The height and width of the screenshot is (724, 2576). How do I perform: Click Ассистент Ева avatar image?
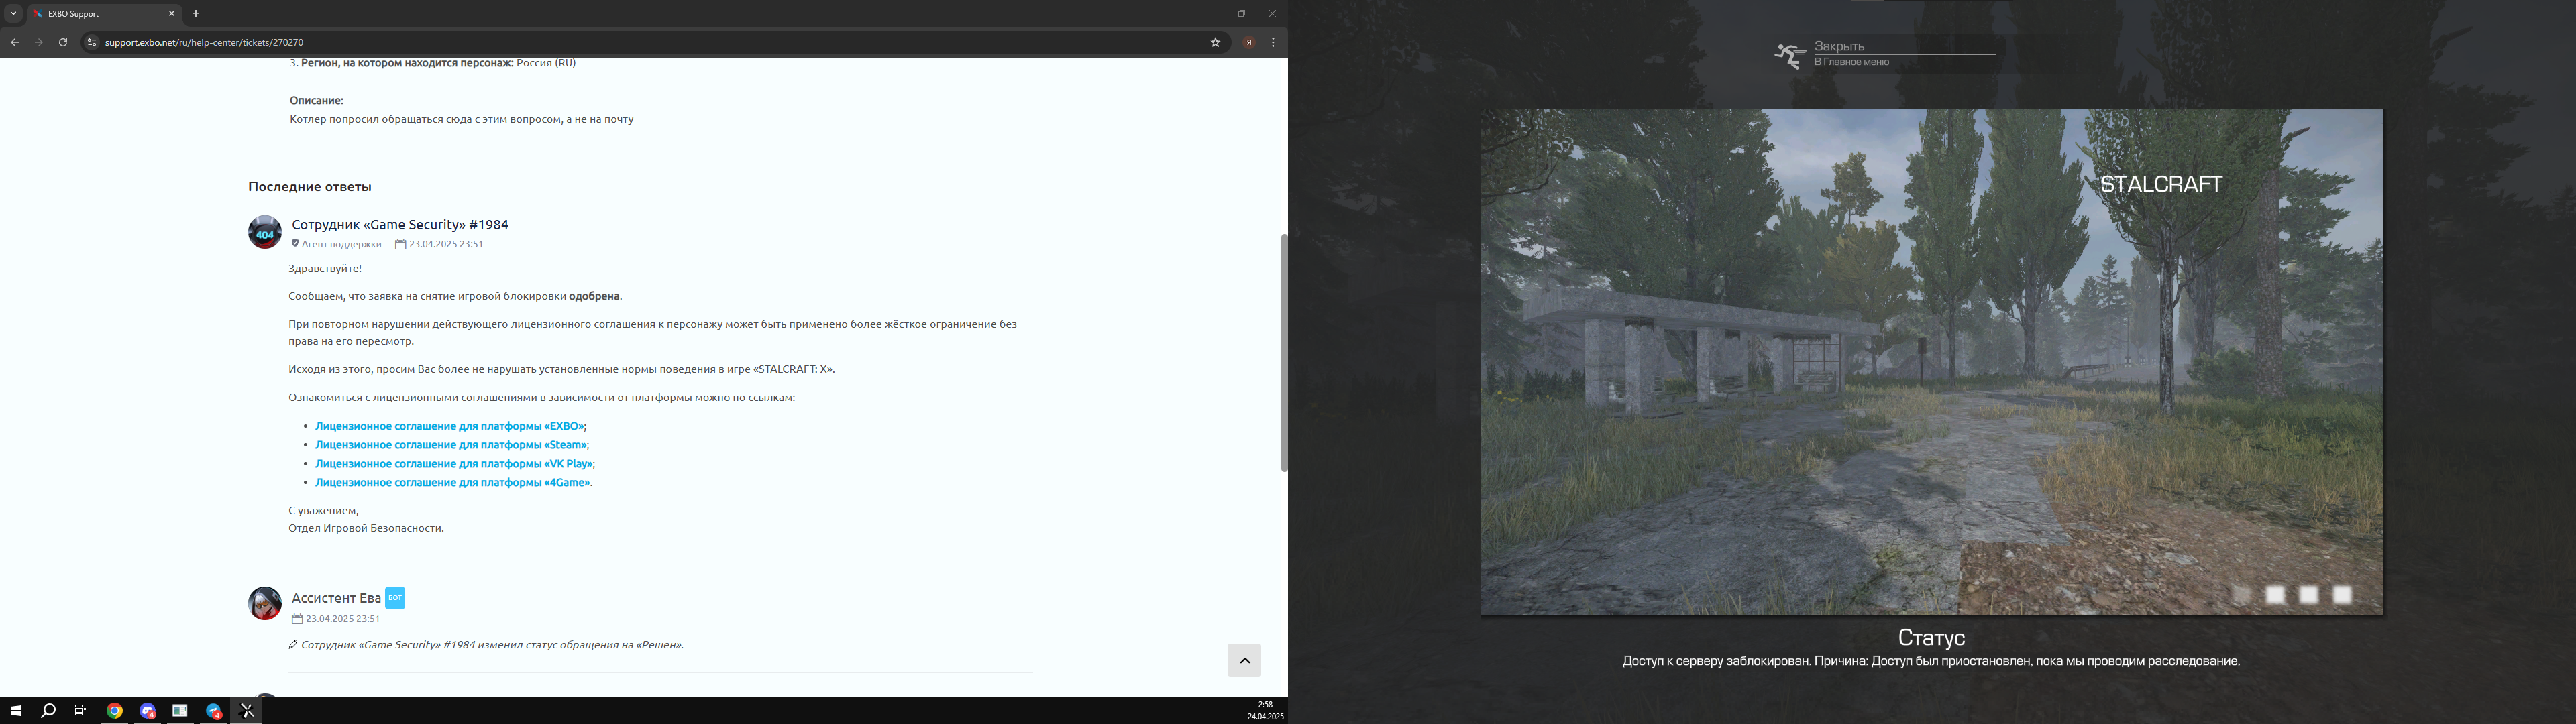pos(265,604)
